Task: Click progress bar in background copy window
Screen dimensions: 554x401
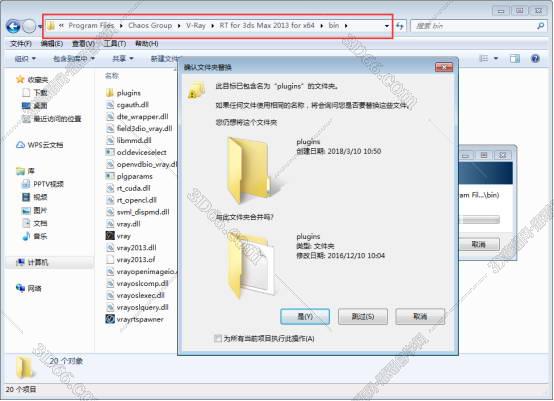Action: point(479,220)
